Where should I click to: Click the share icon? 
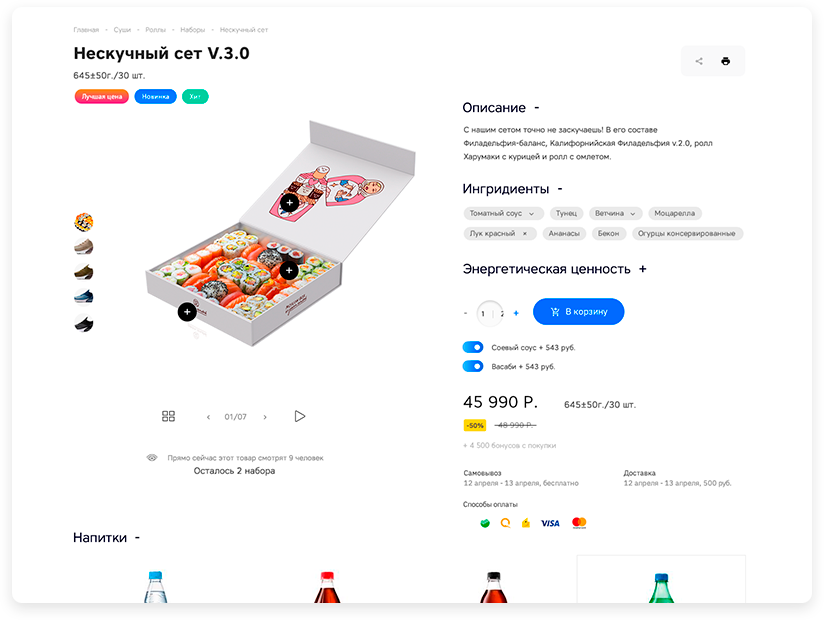[x=699, y=61]
